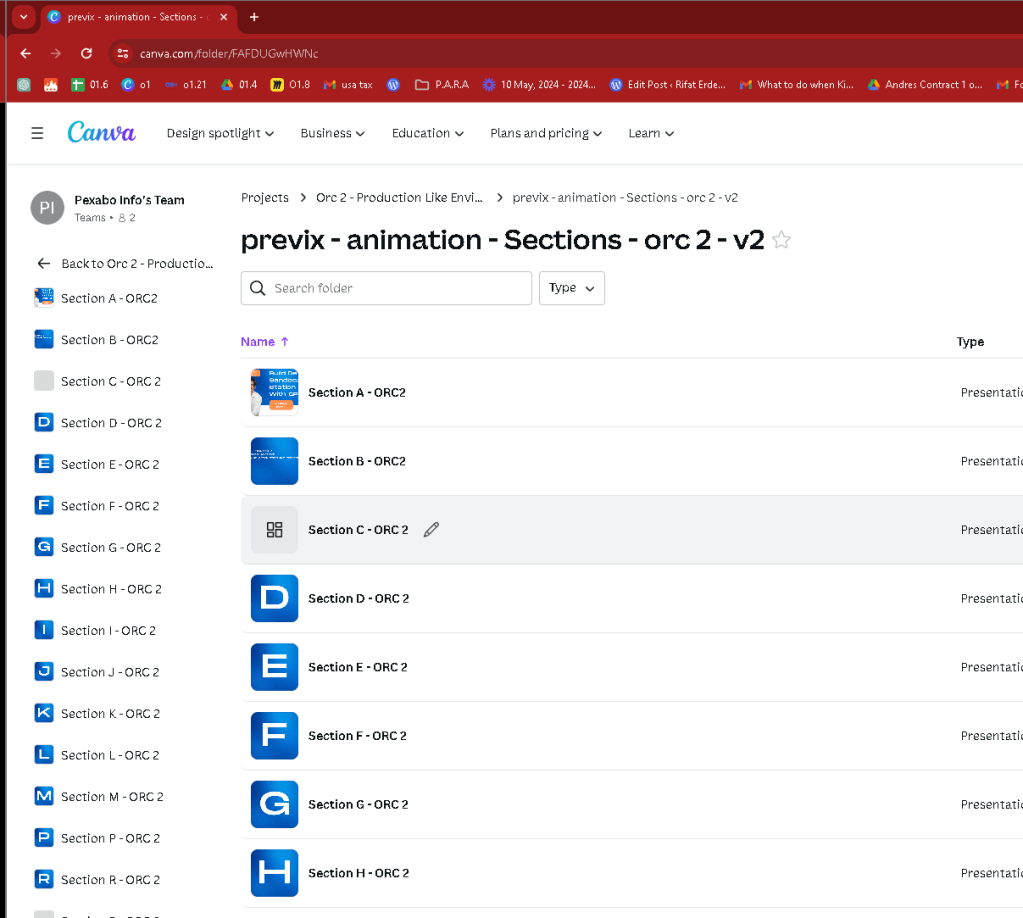Go to Projects breadcrumb
1023x918 pixels.
[x=264, y=197]
